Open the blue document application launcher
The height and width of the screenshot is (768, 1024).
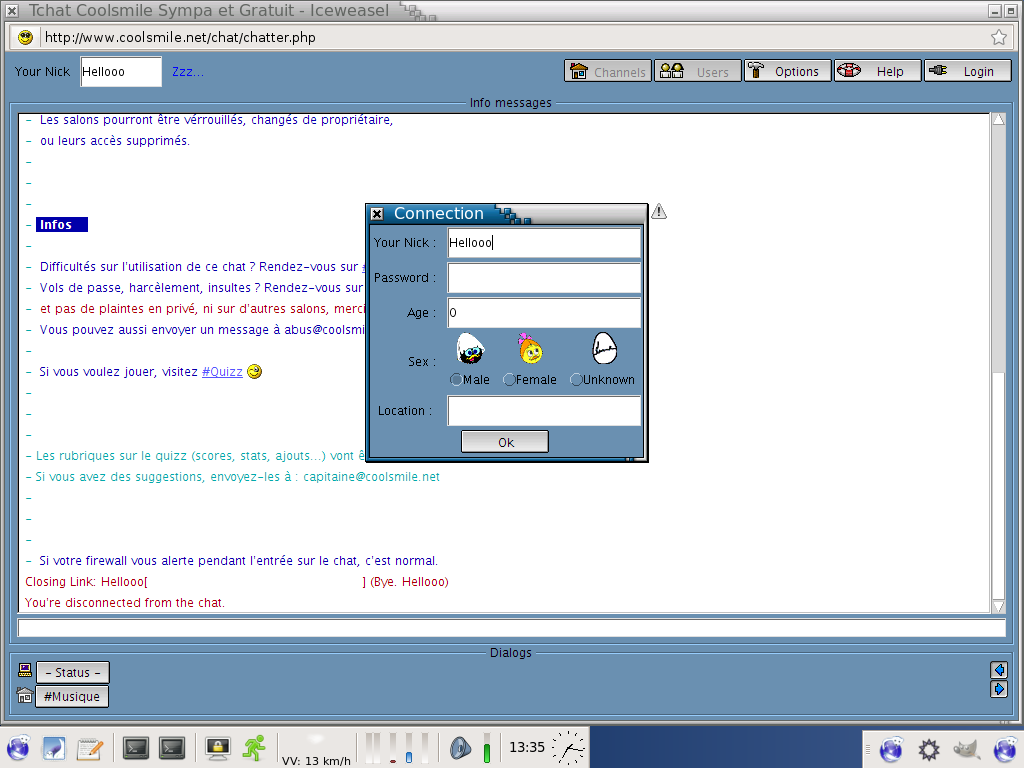pos(54,748)
